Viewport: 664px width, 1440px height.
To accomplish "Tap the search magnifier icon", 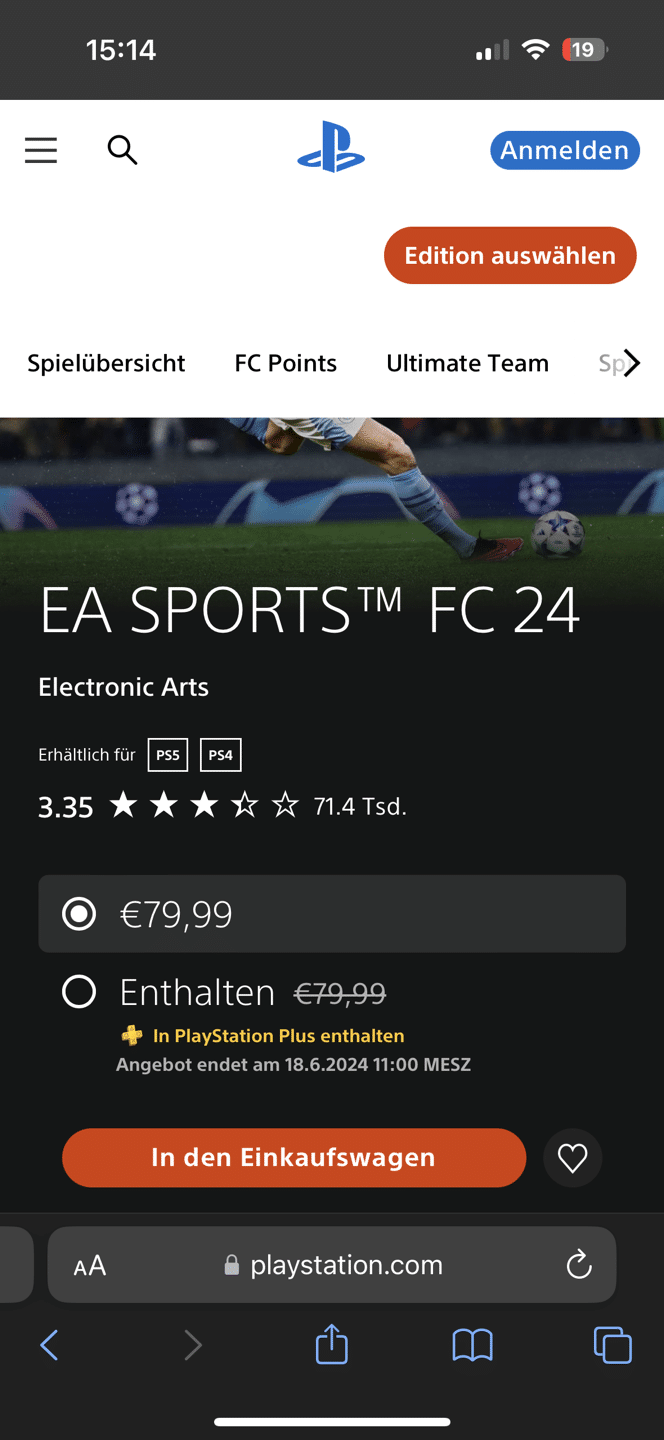I will pyautogui.click(x=122, y=150).
